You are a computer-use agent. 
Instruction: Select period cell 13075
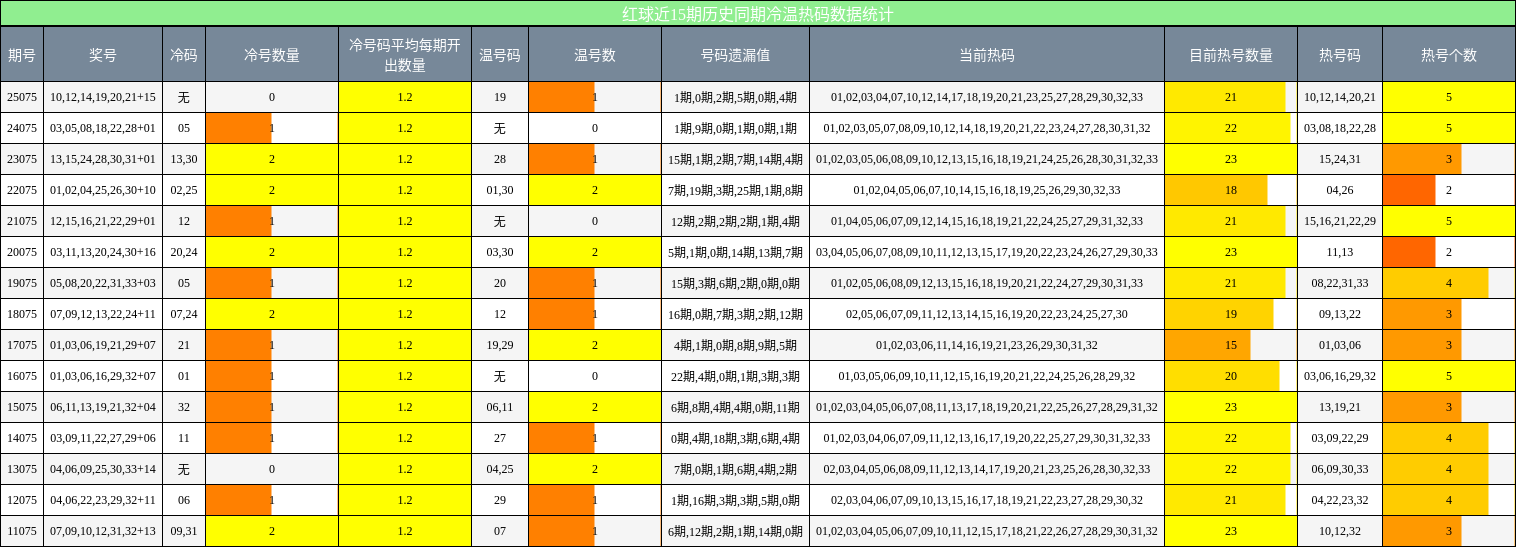22,469
